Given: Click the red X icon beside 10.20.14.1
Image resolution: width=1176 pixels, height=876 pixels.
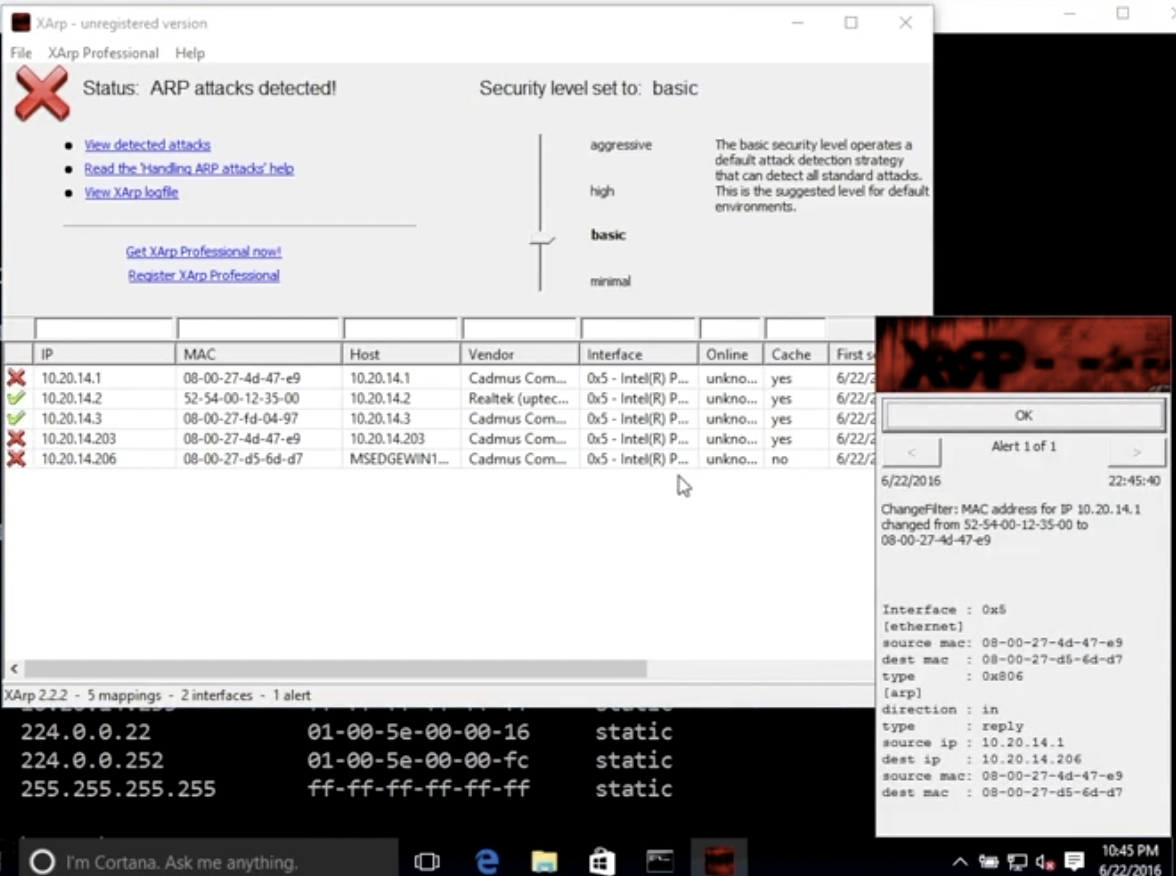Looking at the screenshot, I should coord(16,378).
